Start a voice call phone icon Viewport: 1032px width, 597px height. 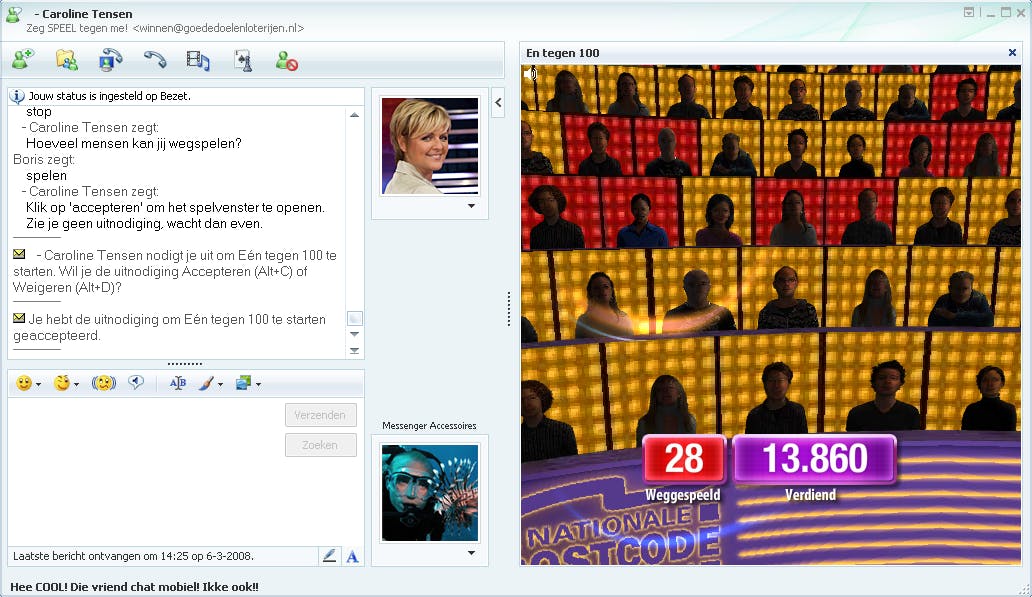[155, 61]
